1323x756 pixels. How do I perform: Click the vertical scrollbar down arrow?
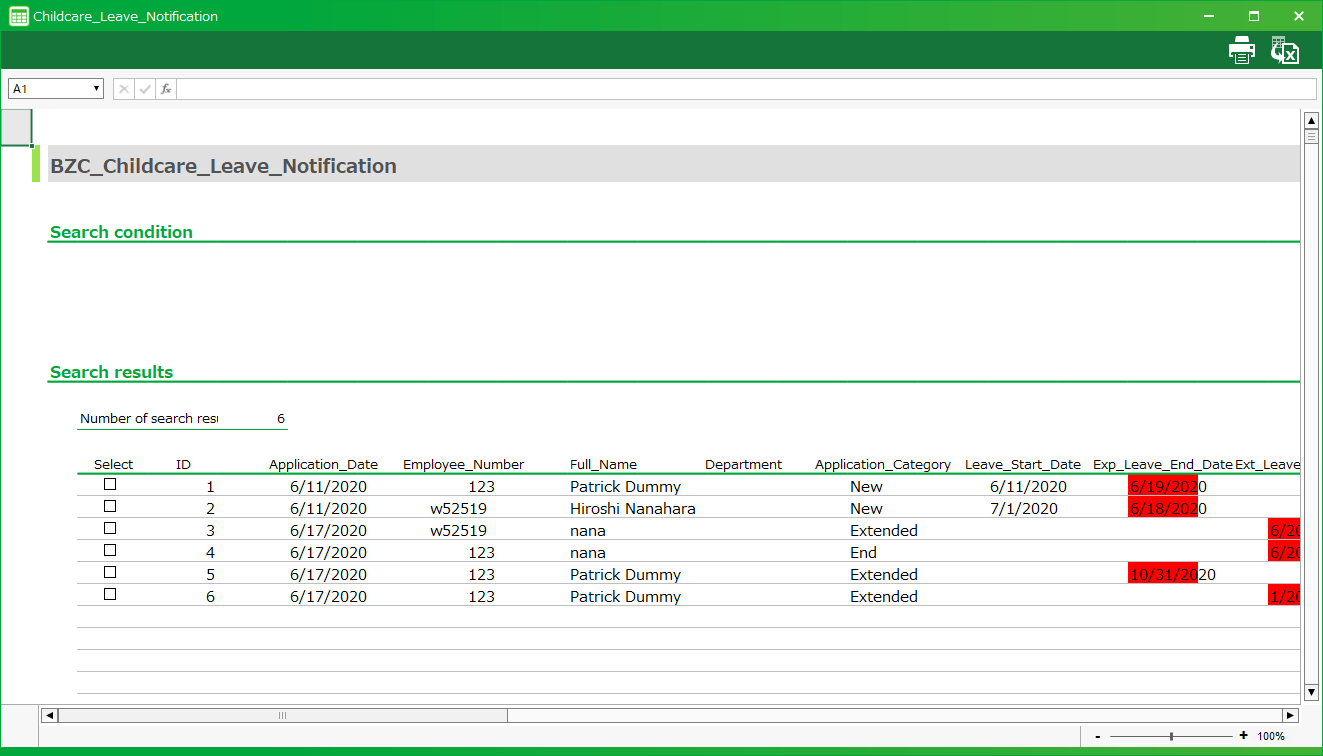click(x=1311, y=692)
